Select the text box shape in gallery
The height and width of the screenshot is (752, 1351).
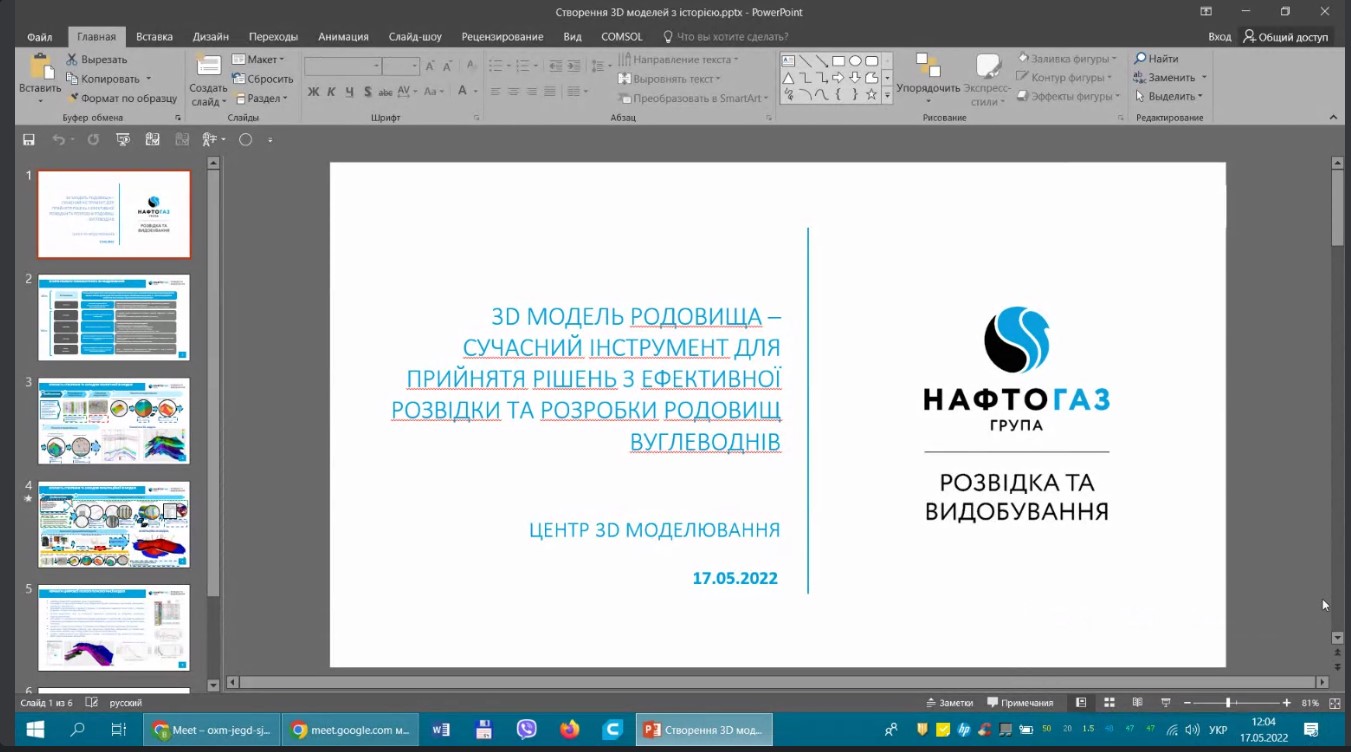pyautogui.click(x=788, y=60)
